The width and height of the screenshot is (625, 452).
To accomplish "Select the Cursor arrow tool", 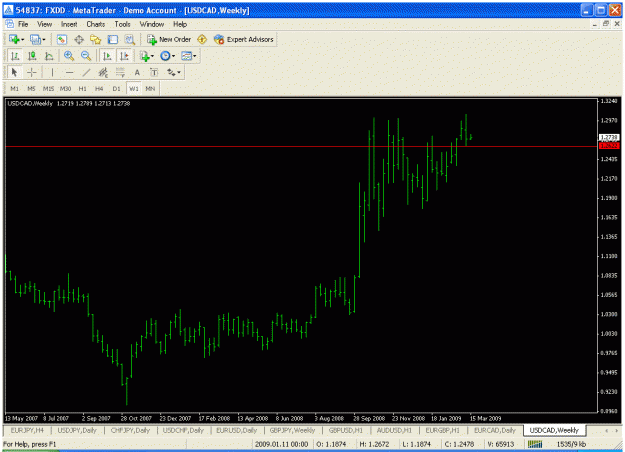I will [15, 72].
